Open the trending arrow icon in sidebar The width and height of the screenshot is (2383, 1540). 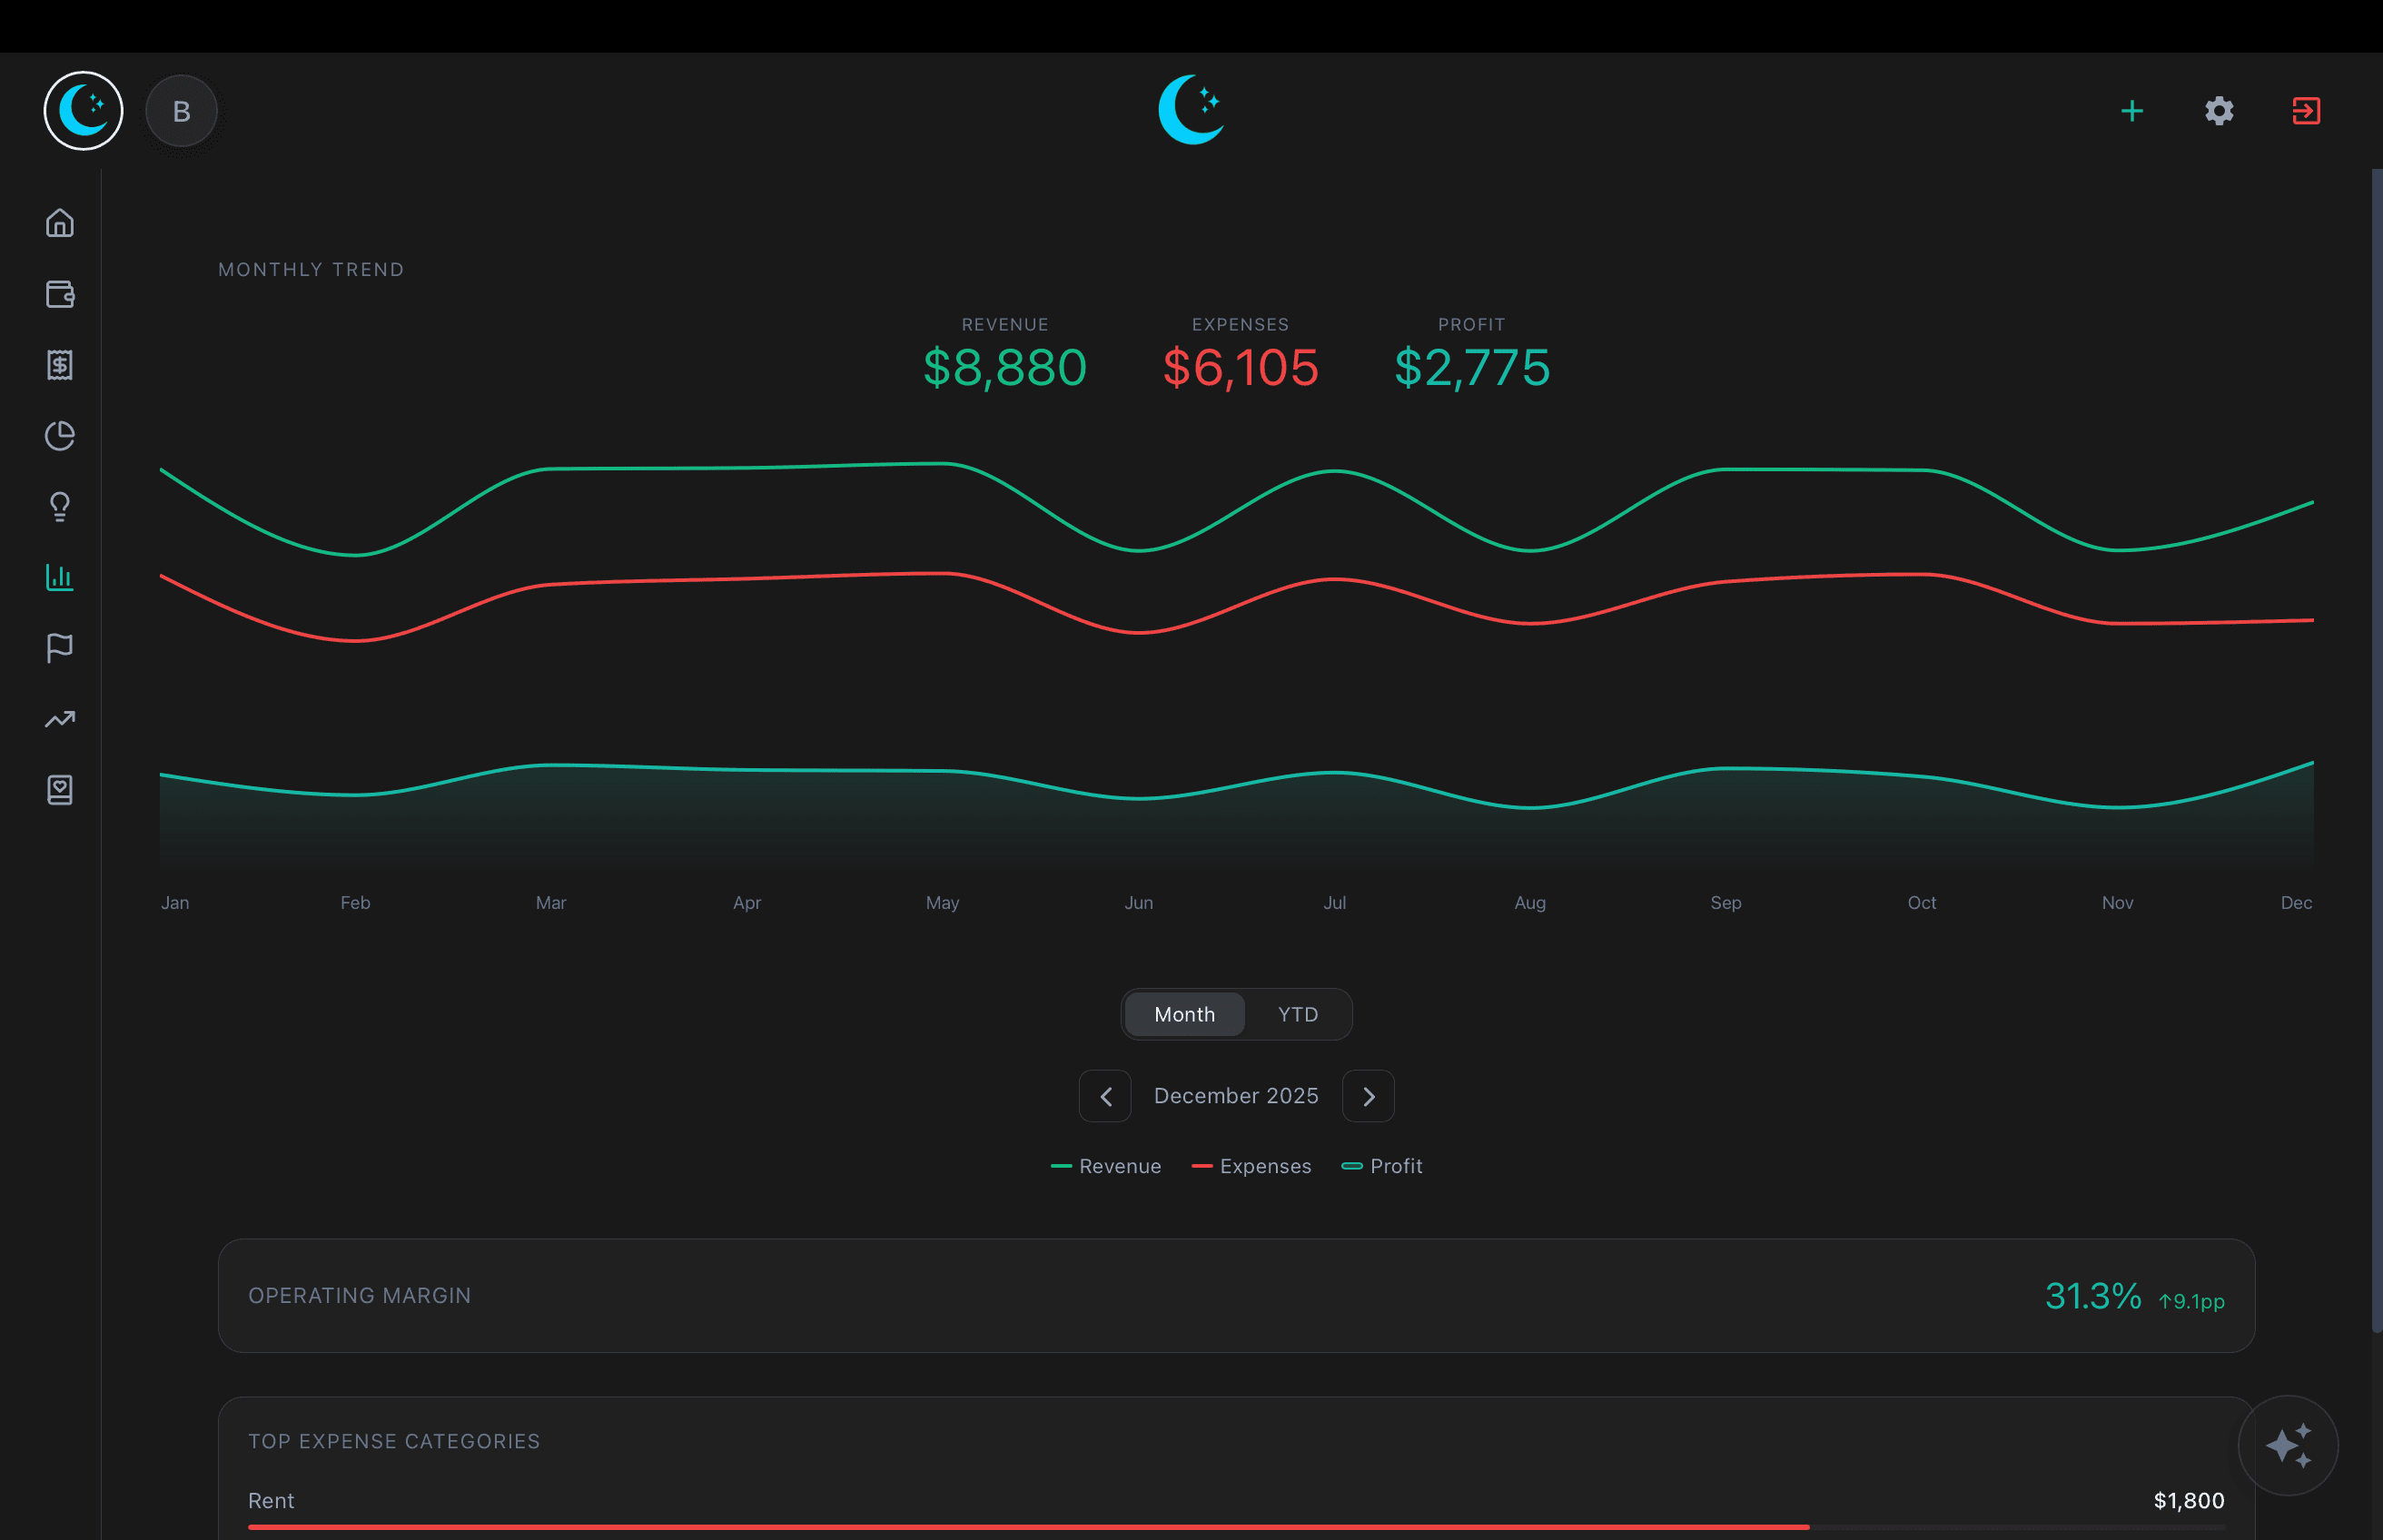[x=60, y=719]
